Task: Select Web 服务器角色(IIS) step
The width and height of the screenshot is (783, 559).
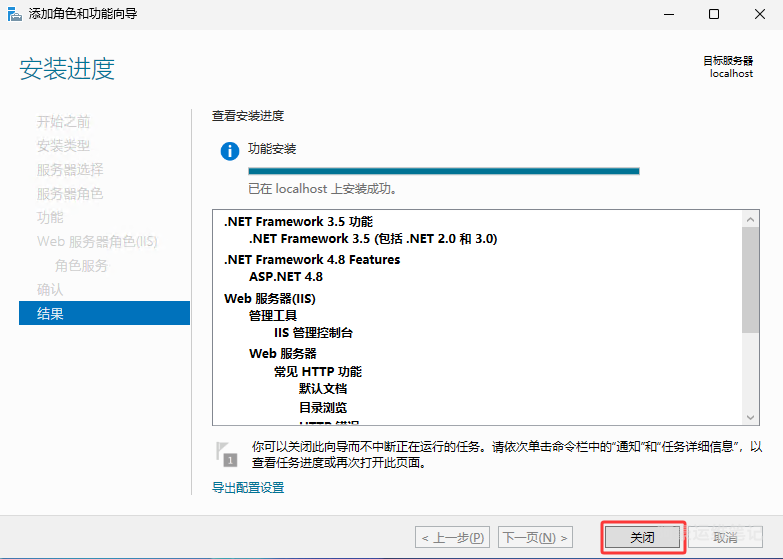Action: pos(97,241)
